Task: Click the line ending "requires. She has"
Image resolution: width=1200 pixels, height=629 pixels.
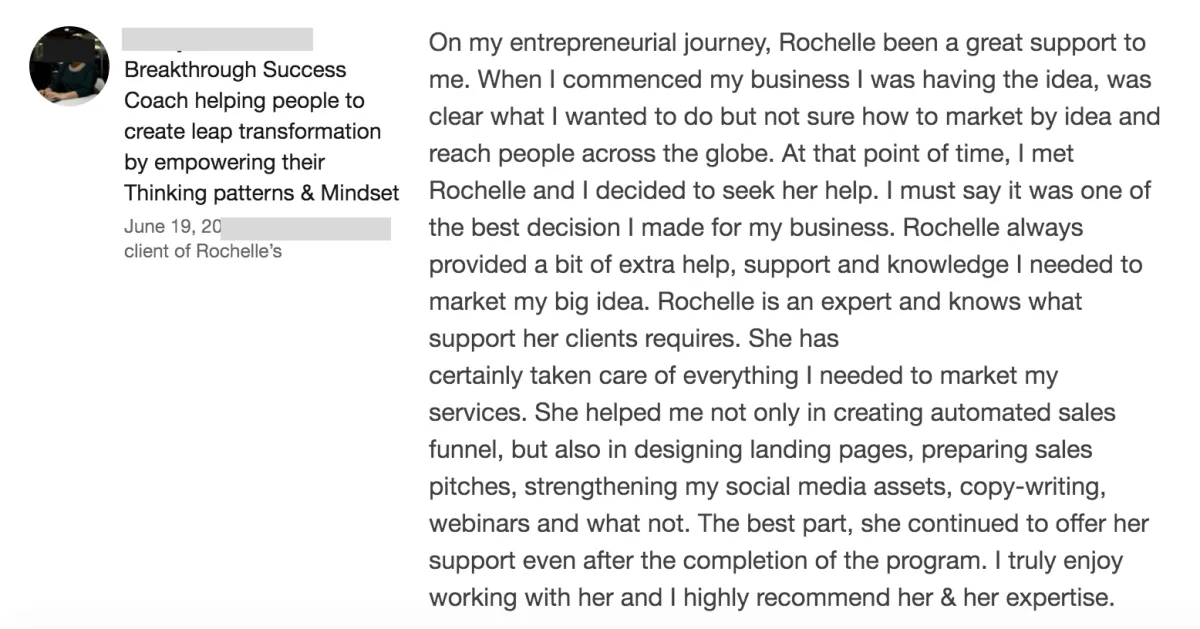Action: 634,339
